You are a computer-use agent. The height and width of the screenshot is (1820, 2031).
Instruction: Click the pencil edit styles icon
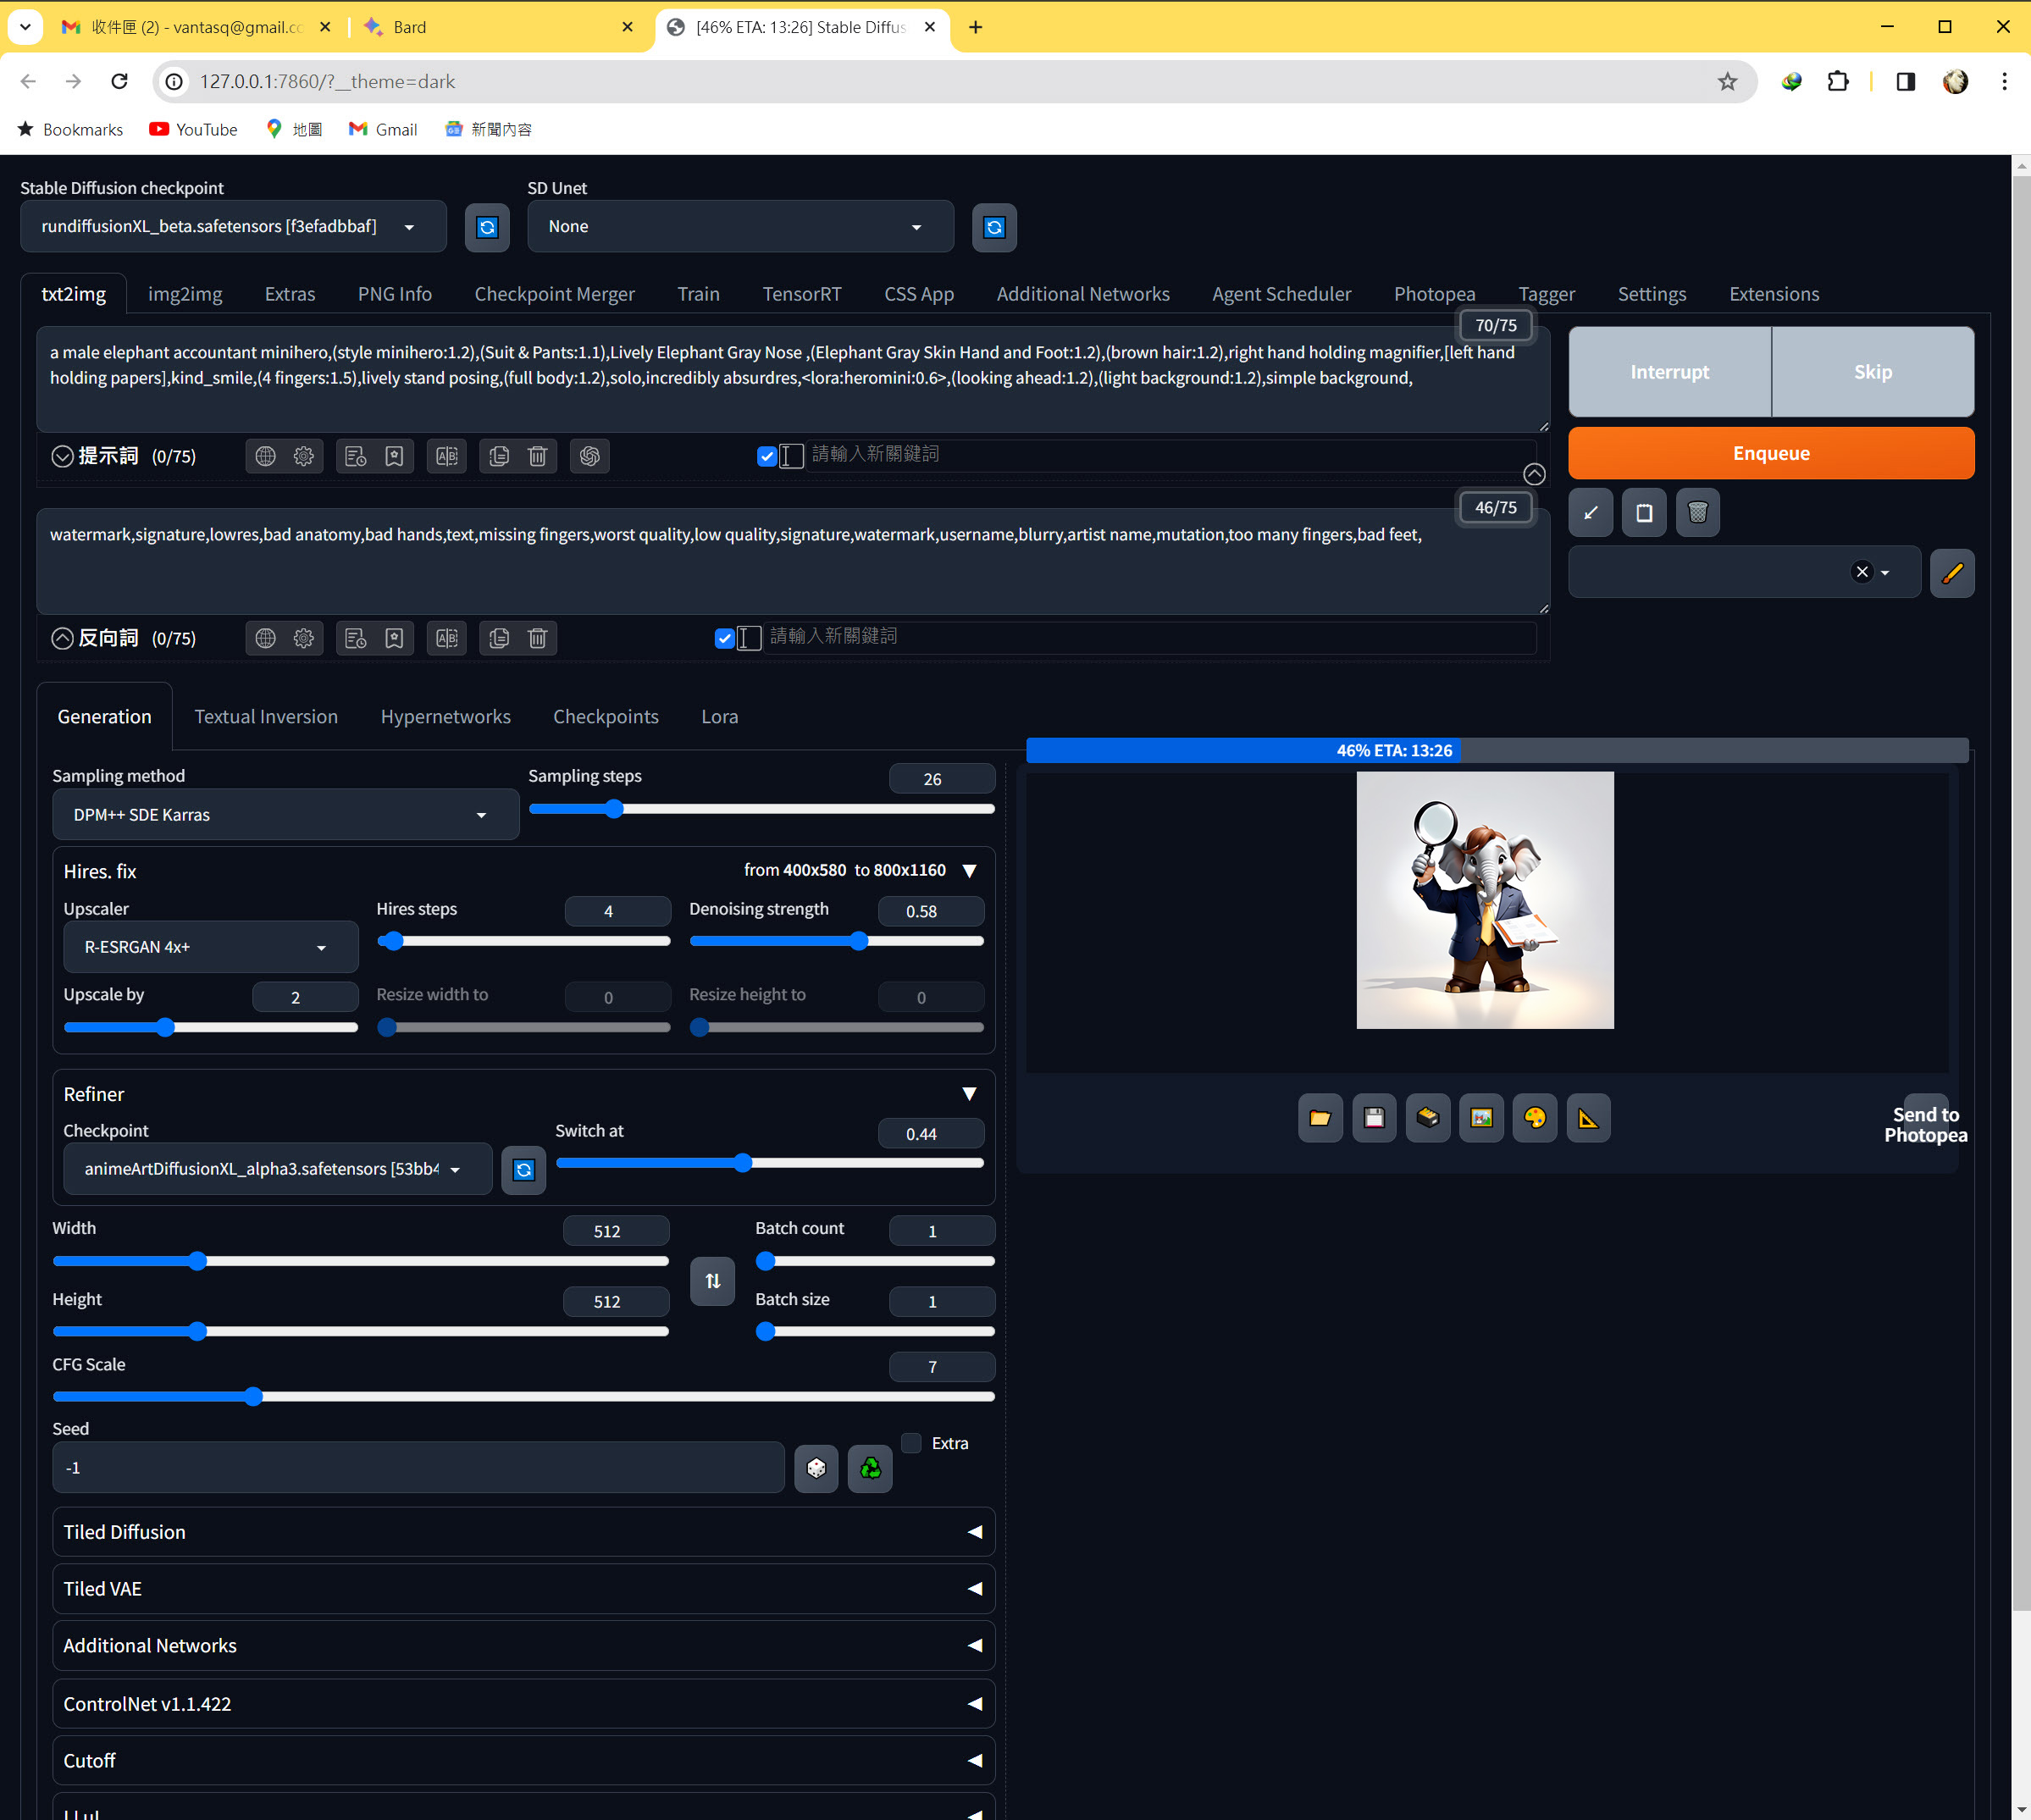click(x=1951, y=572)
